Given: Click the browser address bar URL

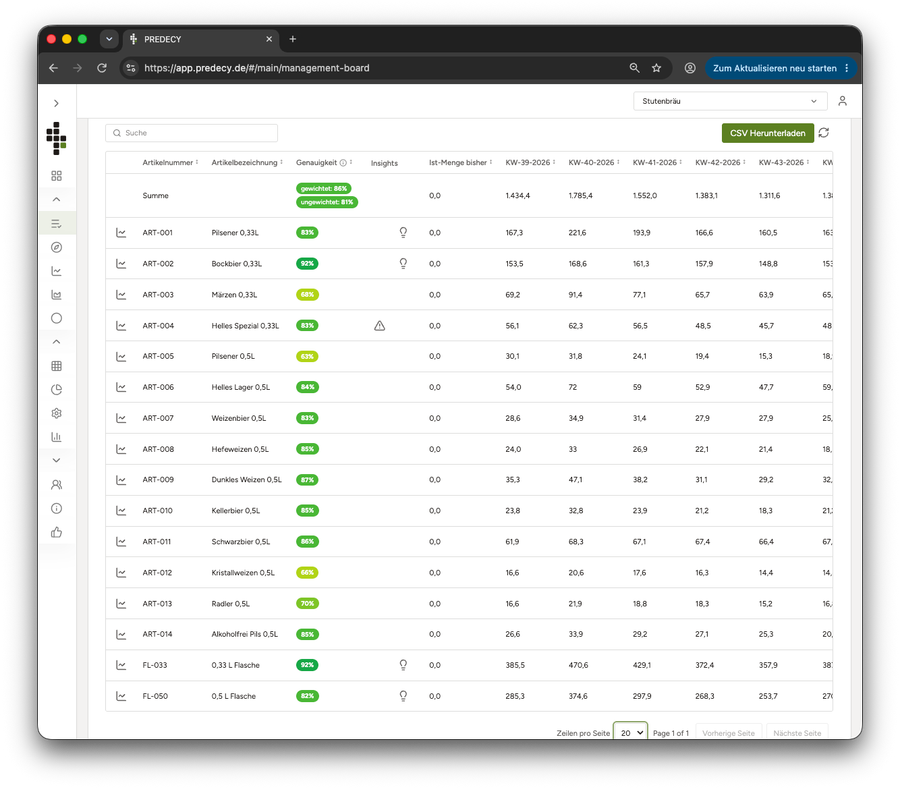Looking at the screenshot, I should [257, 68].
